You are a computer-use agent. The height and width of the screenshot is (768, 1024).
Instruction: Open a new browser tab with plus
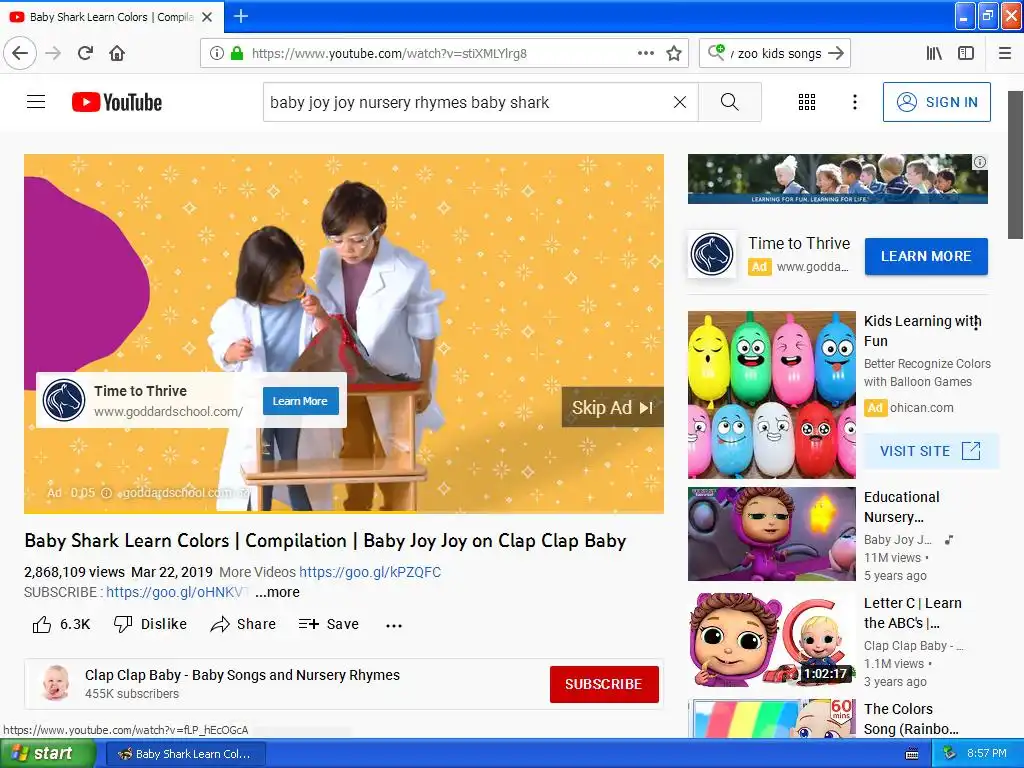(x=241, y=16)
